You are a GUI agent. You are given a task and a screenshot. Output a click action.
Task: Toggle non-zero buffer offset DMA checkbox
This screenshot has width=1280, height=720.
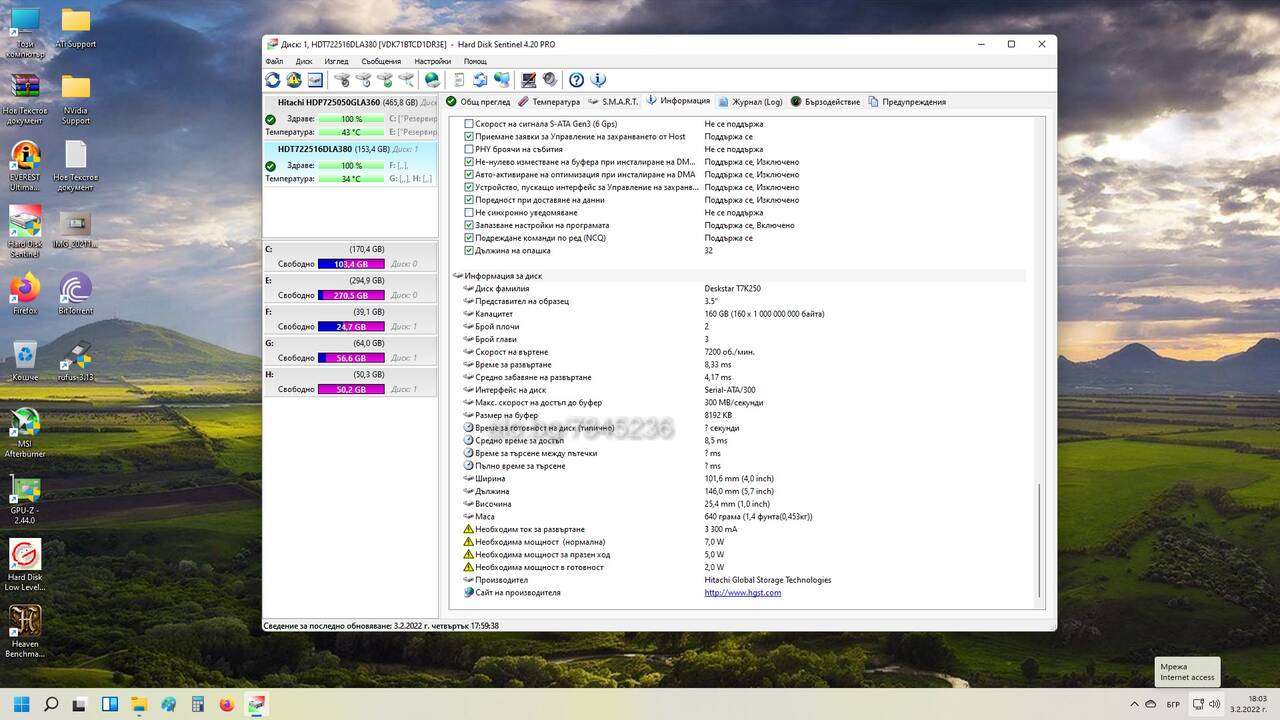tap(469, 162)
